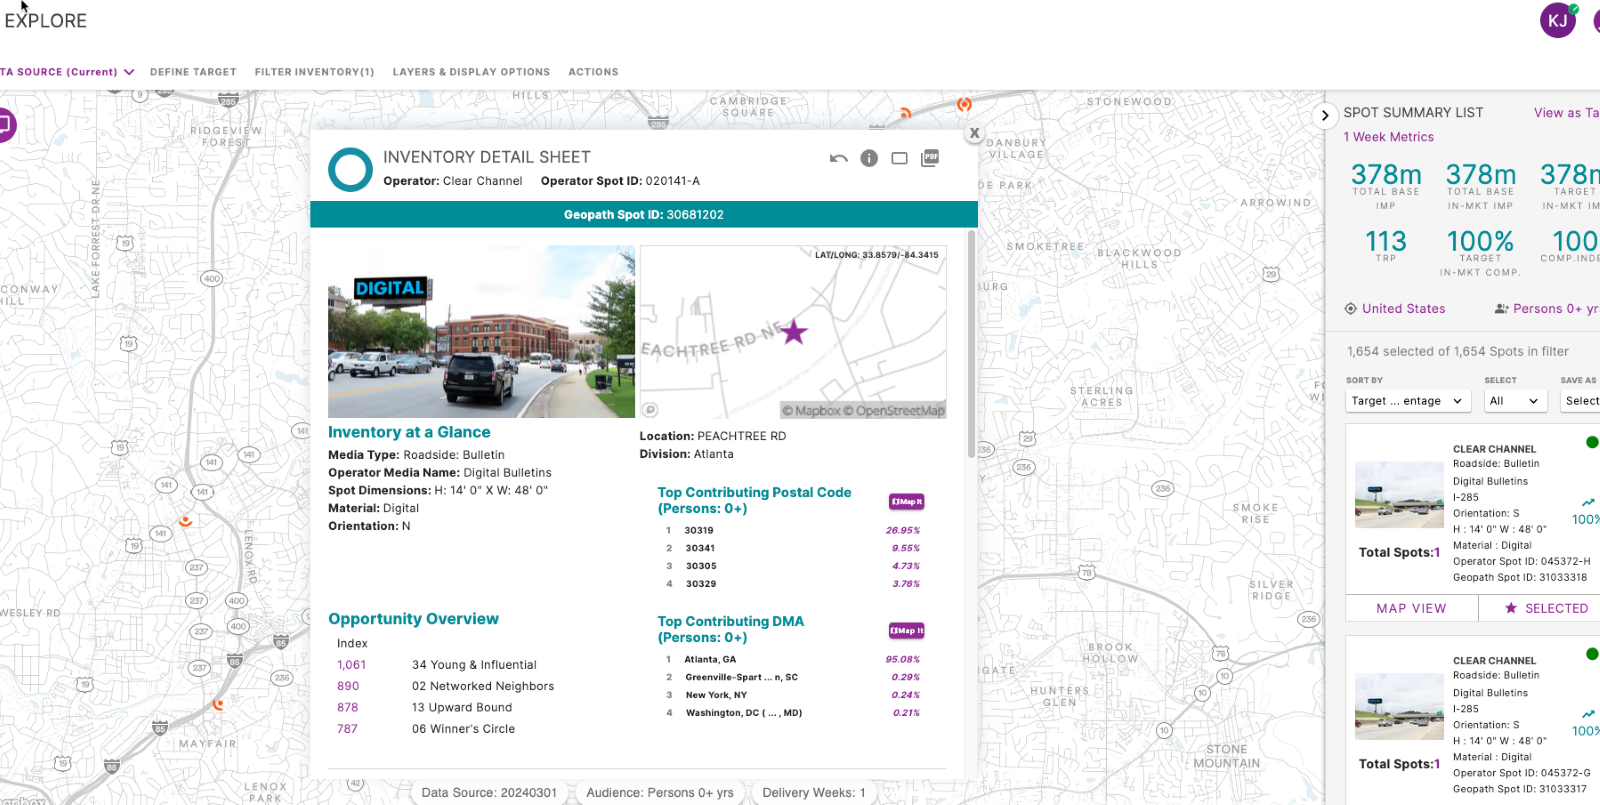Click the United States market link

point(1403,309)
